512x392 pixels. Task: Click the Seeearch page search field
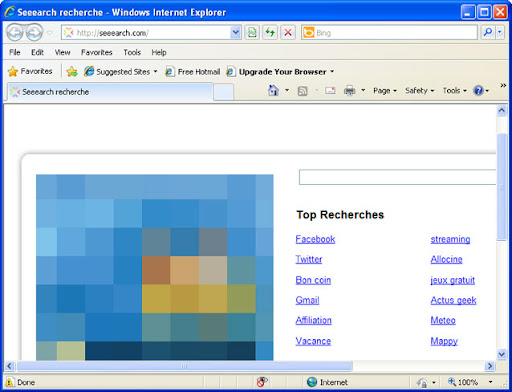(397, 177)
